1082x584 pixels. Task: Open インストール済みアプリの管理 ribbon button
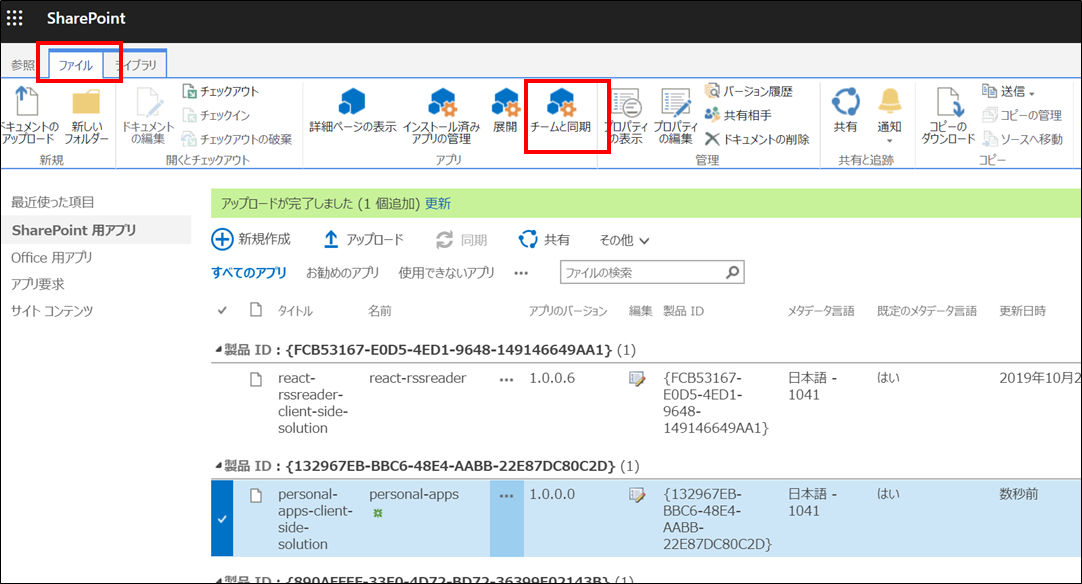tap(442, 115)
